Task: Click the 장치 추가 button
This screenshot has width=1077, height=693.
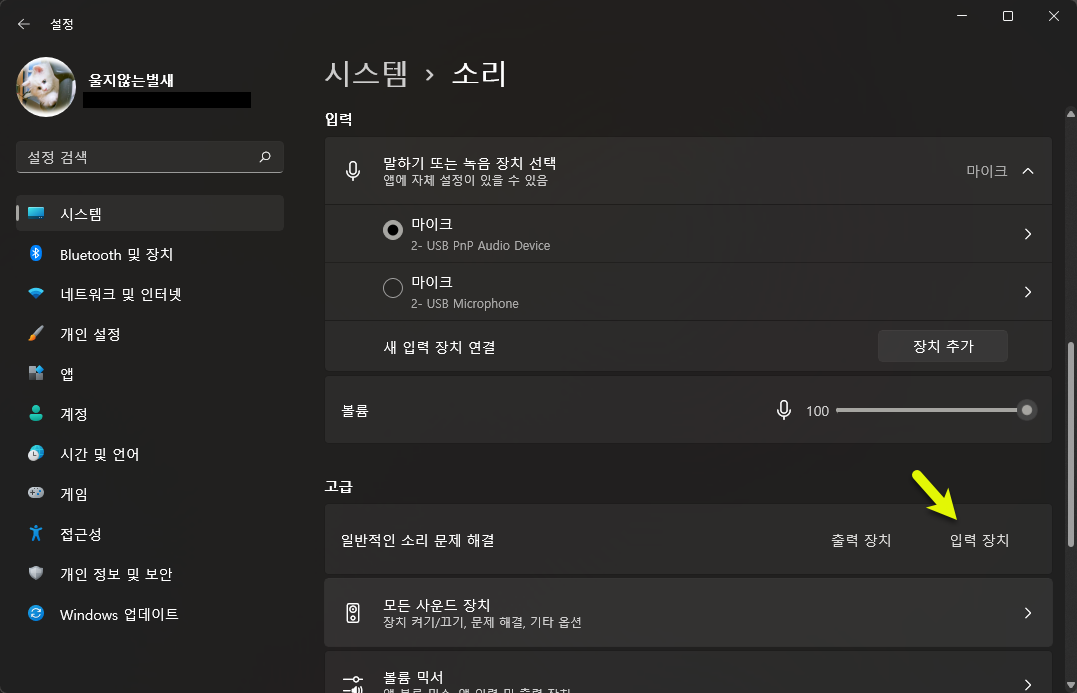Action: [x=943, y=346]
